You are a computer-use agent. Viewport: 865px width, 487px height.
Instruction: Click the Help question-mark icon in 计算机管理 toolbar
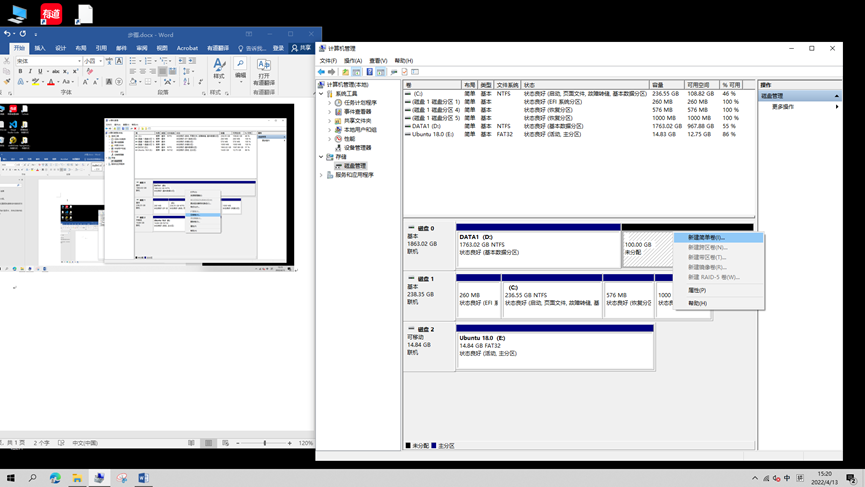(370, 72)
